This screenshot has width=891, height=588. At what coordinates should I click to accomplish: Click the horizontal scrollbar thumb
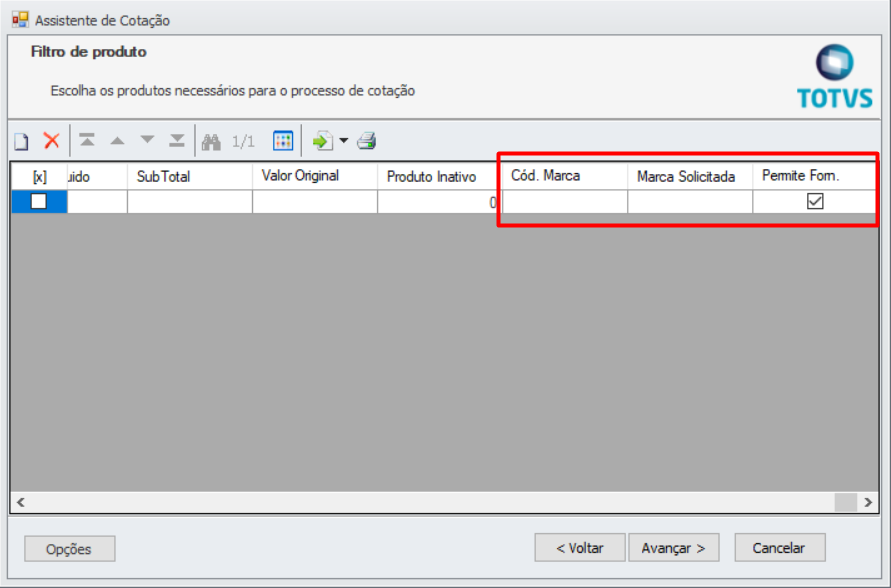(x=846, y=502)
